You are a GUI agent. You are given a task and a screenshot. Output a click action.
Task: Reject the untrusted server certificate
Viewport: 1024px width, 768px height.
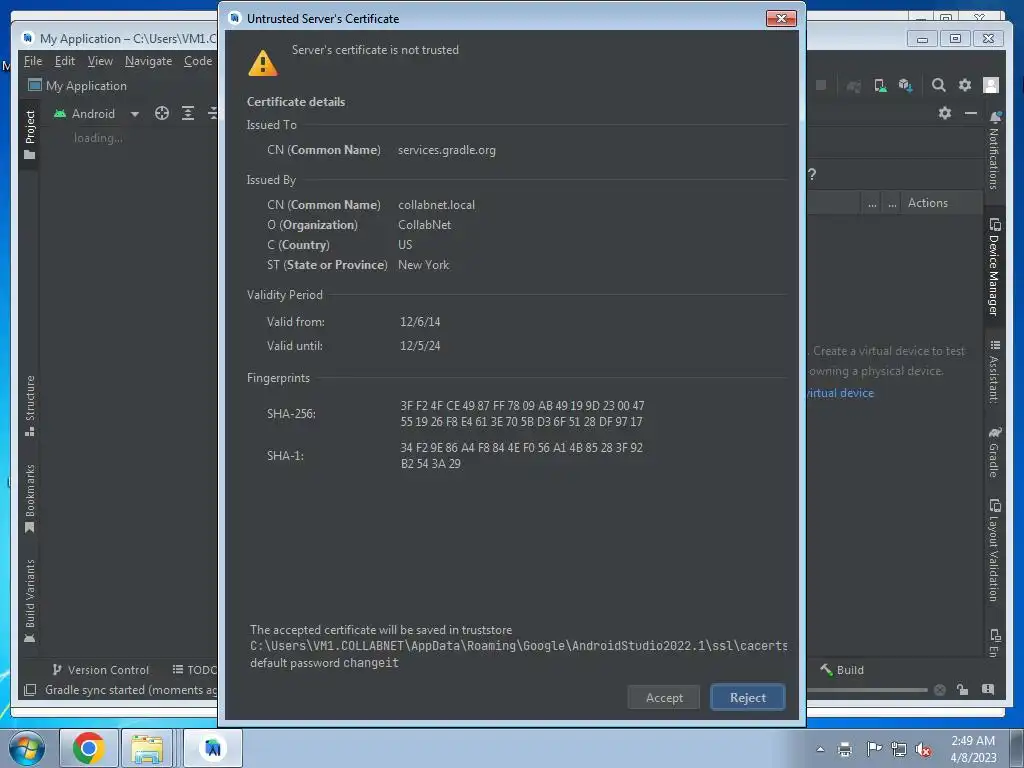pyautogui.click(x=747, y=697)
